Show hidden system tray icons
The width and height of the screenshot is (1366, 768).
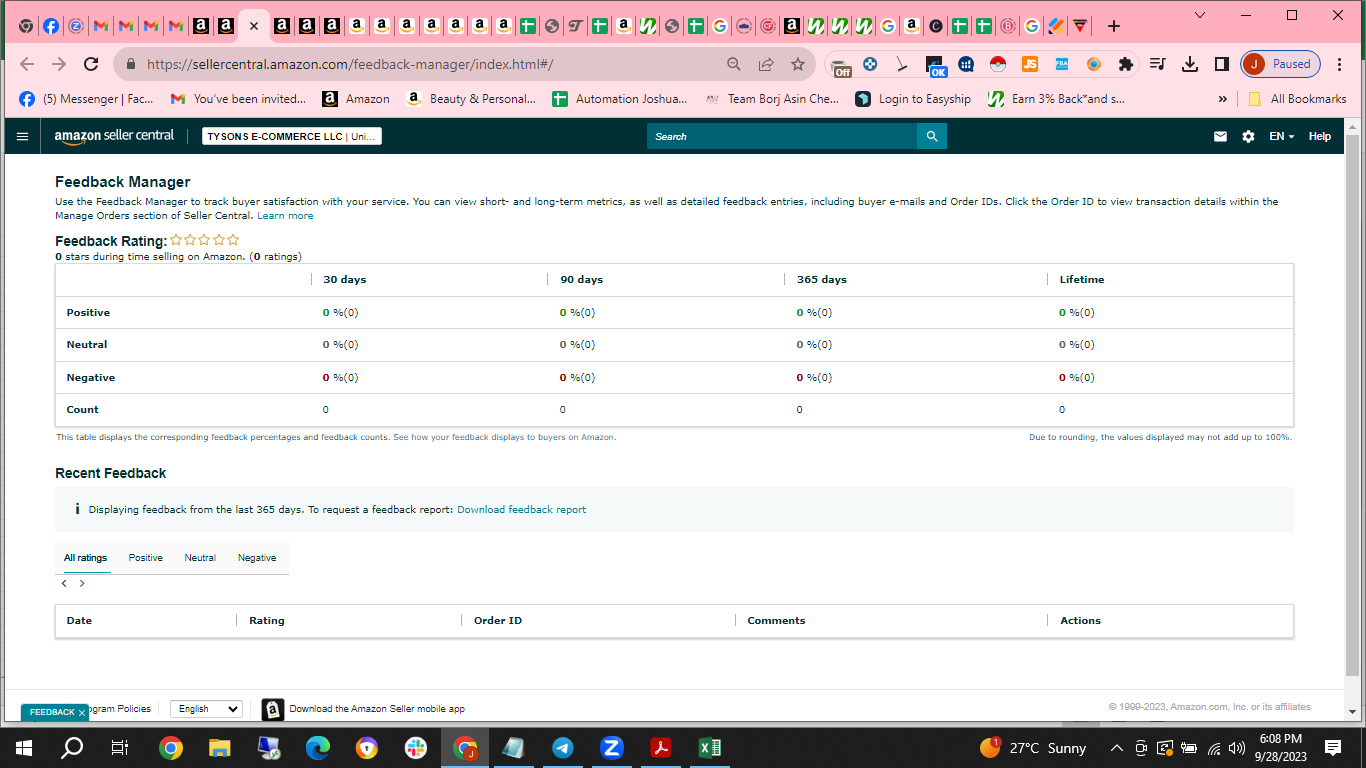[1116, 748]
